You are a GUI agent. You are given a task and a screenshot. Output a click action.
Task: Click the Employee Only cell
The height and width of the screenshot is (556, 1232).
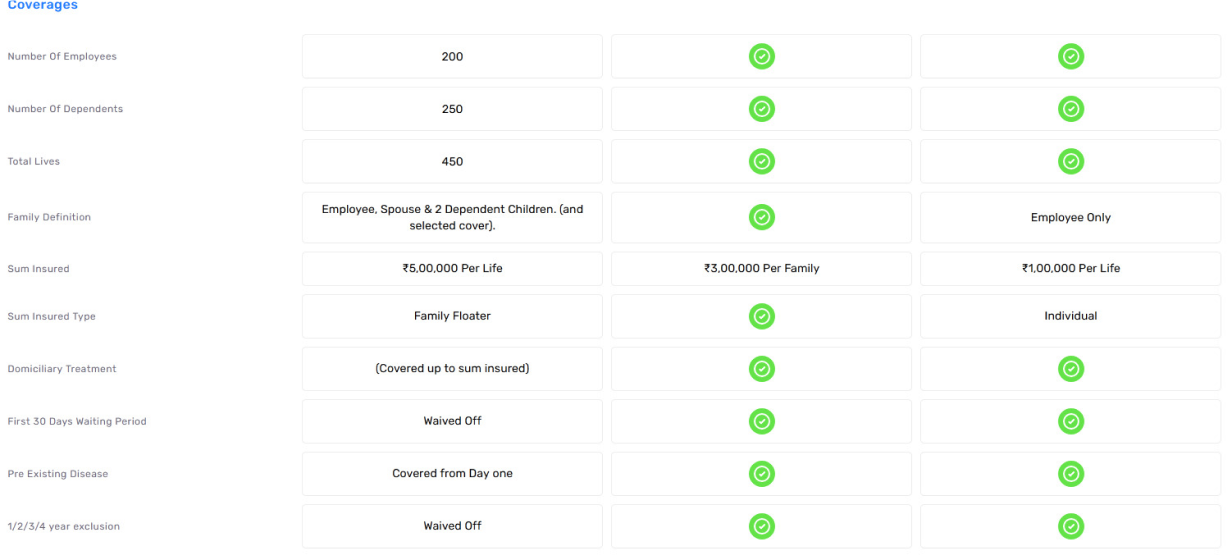coord(1070,217)
